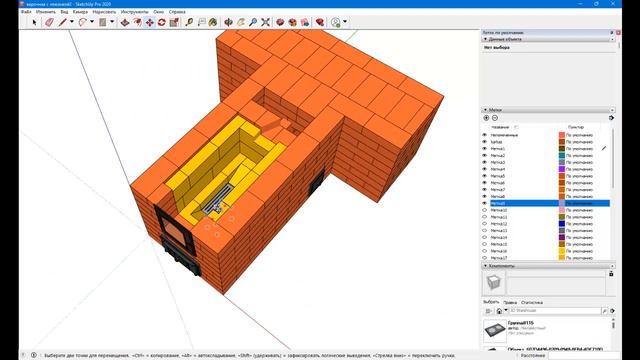The width and height of the screenshot is (640, 360).
Task: Select the Text label tool
Action: [x=201, y=22]
